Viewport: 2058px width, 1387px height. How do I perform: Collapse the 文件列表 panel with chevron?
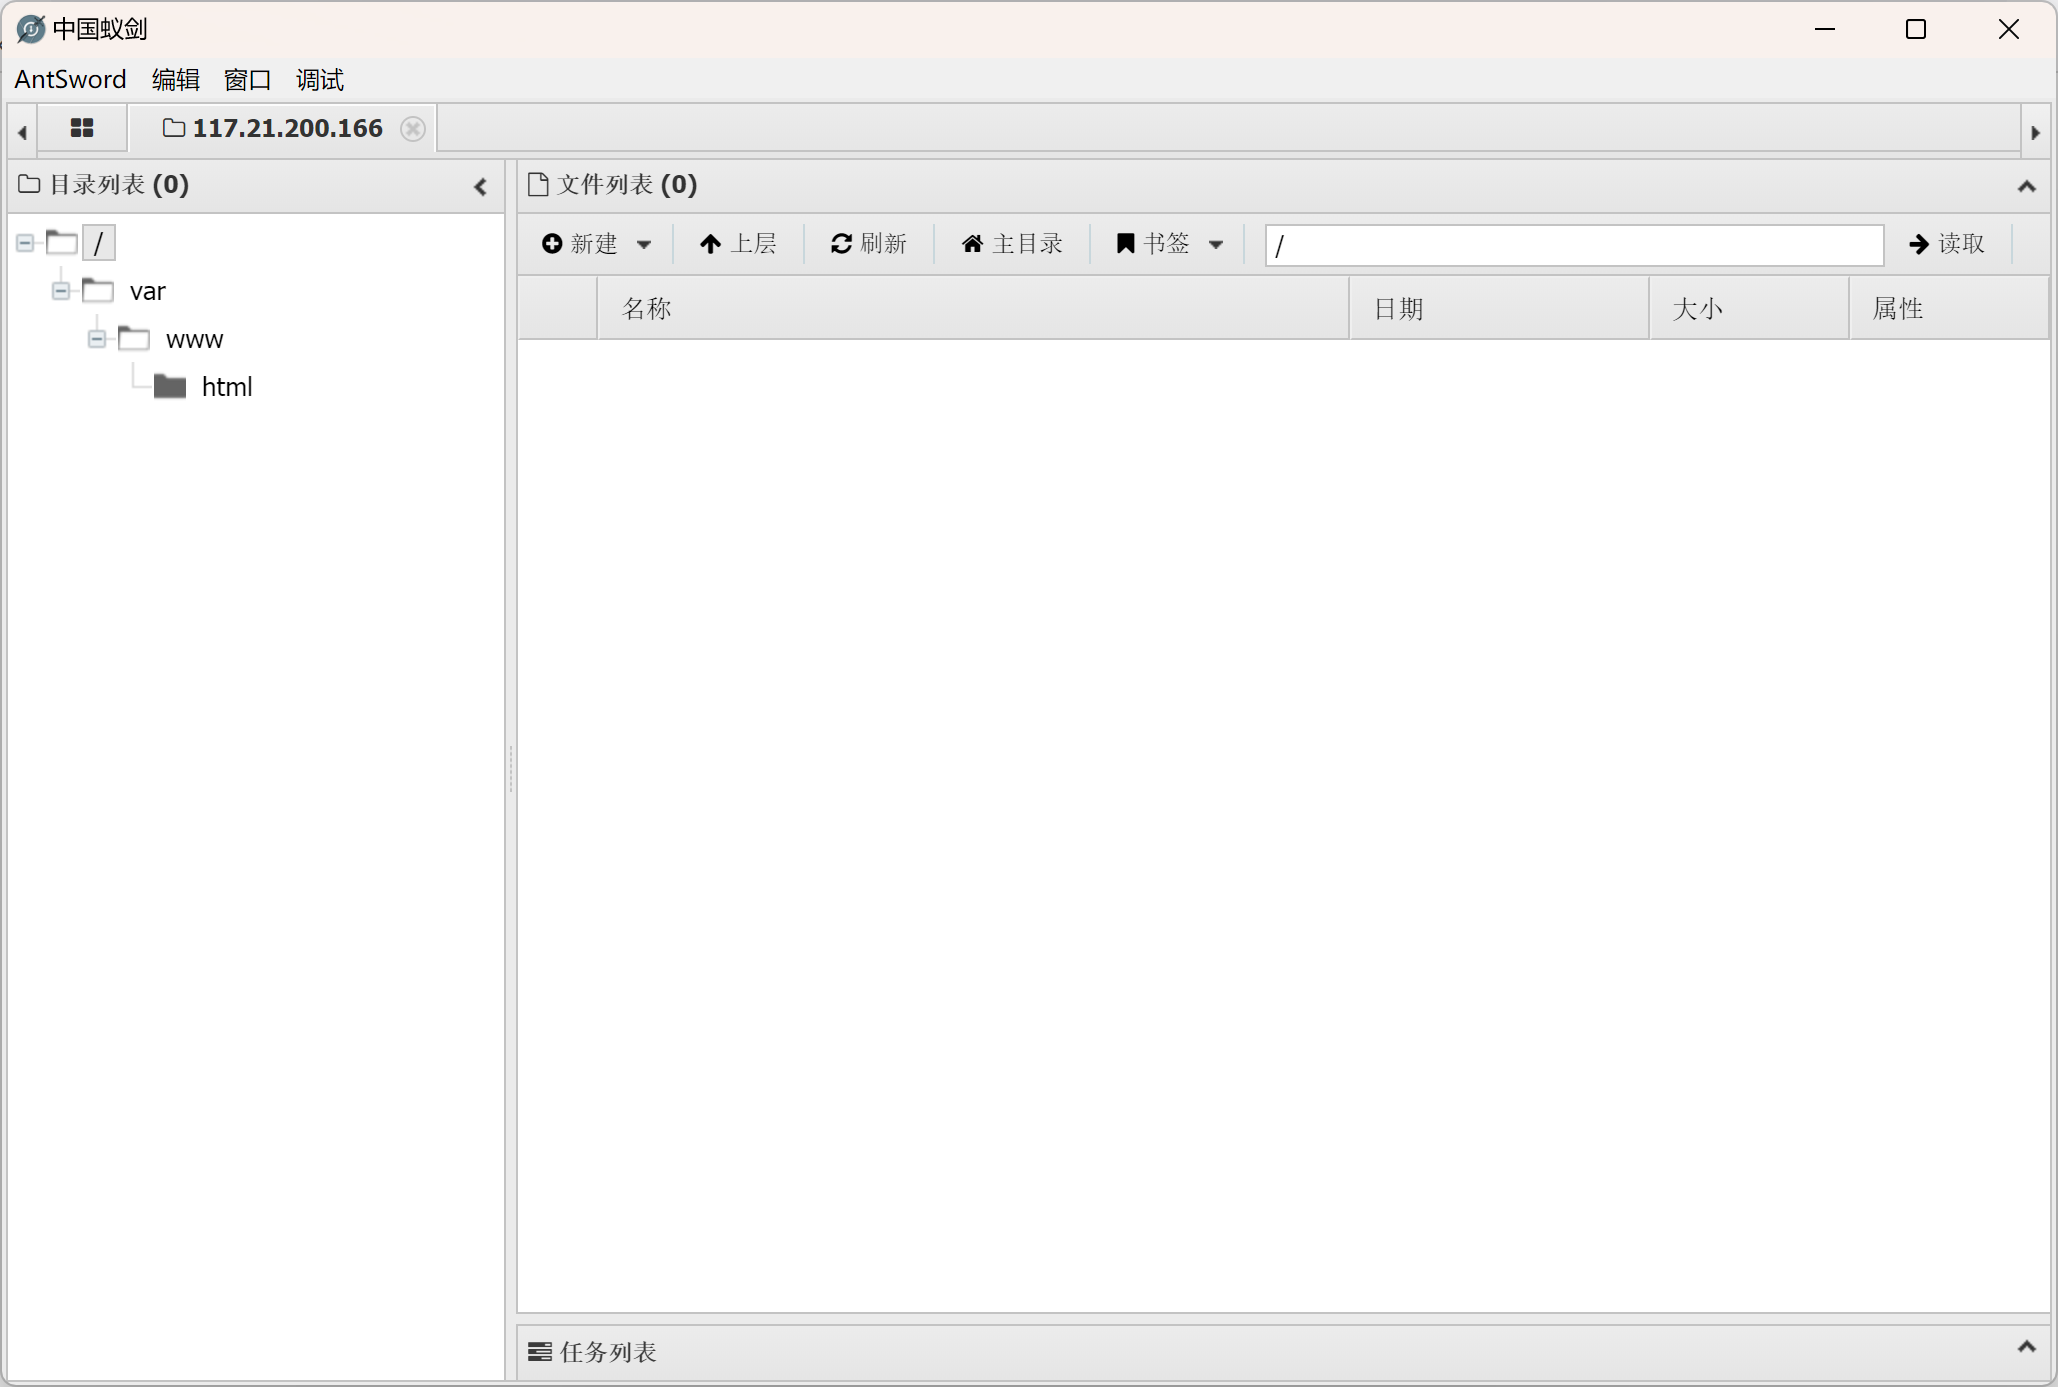[x=2026, y=186]
